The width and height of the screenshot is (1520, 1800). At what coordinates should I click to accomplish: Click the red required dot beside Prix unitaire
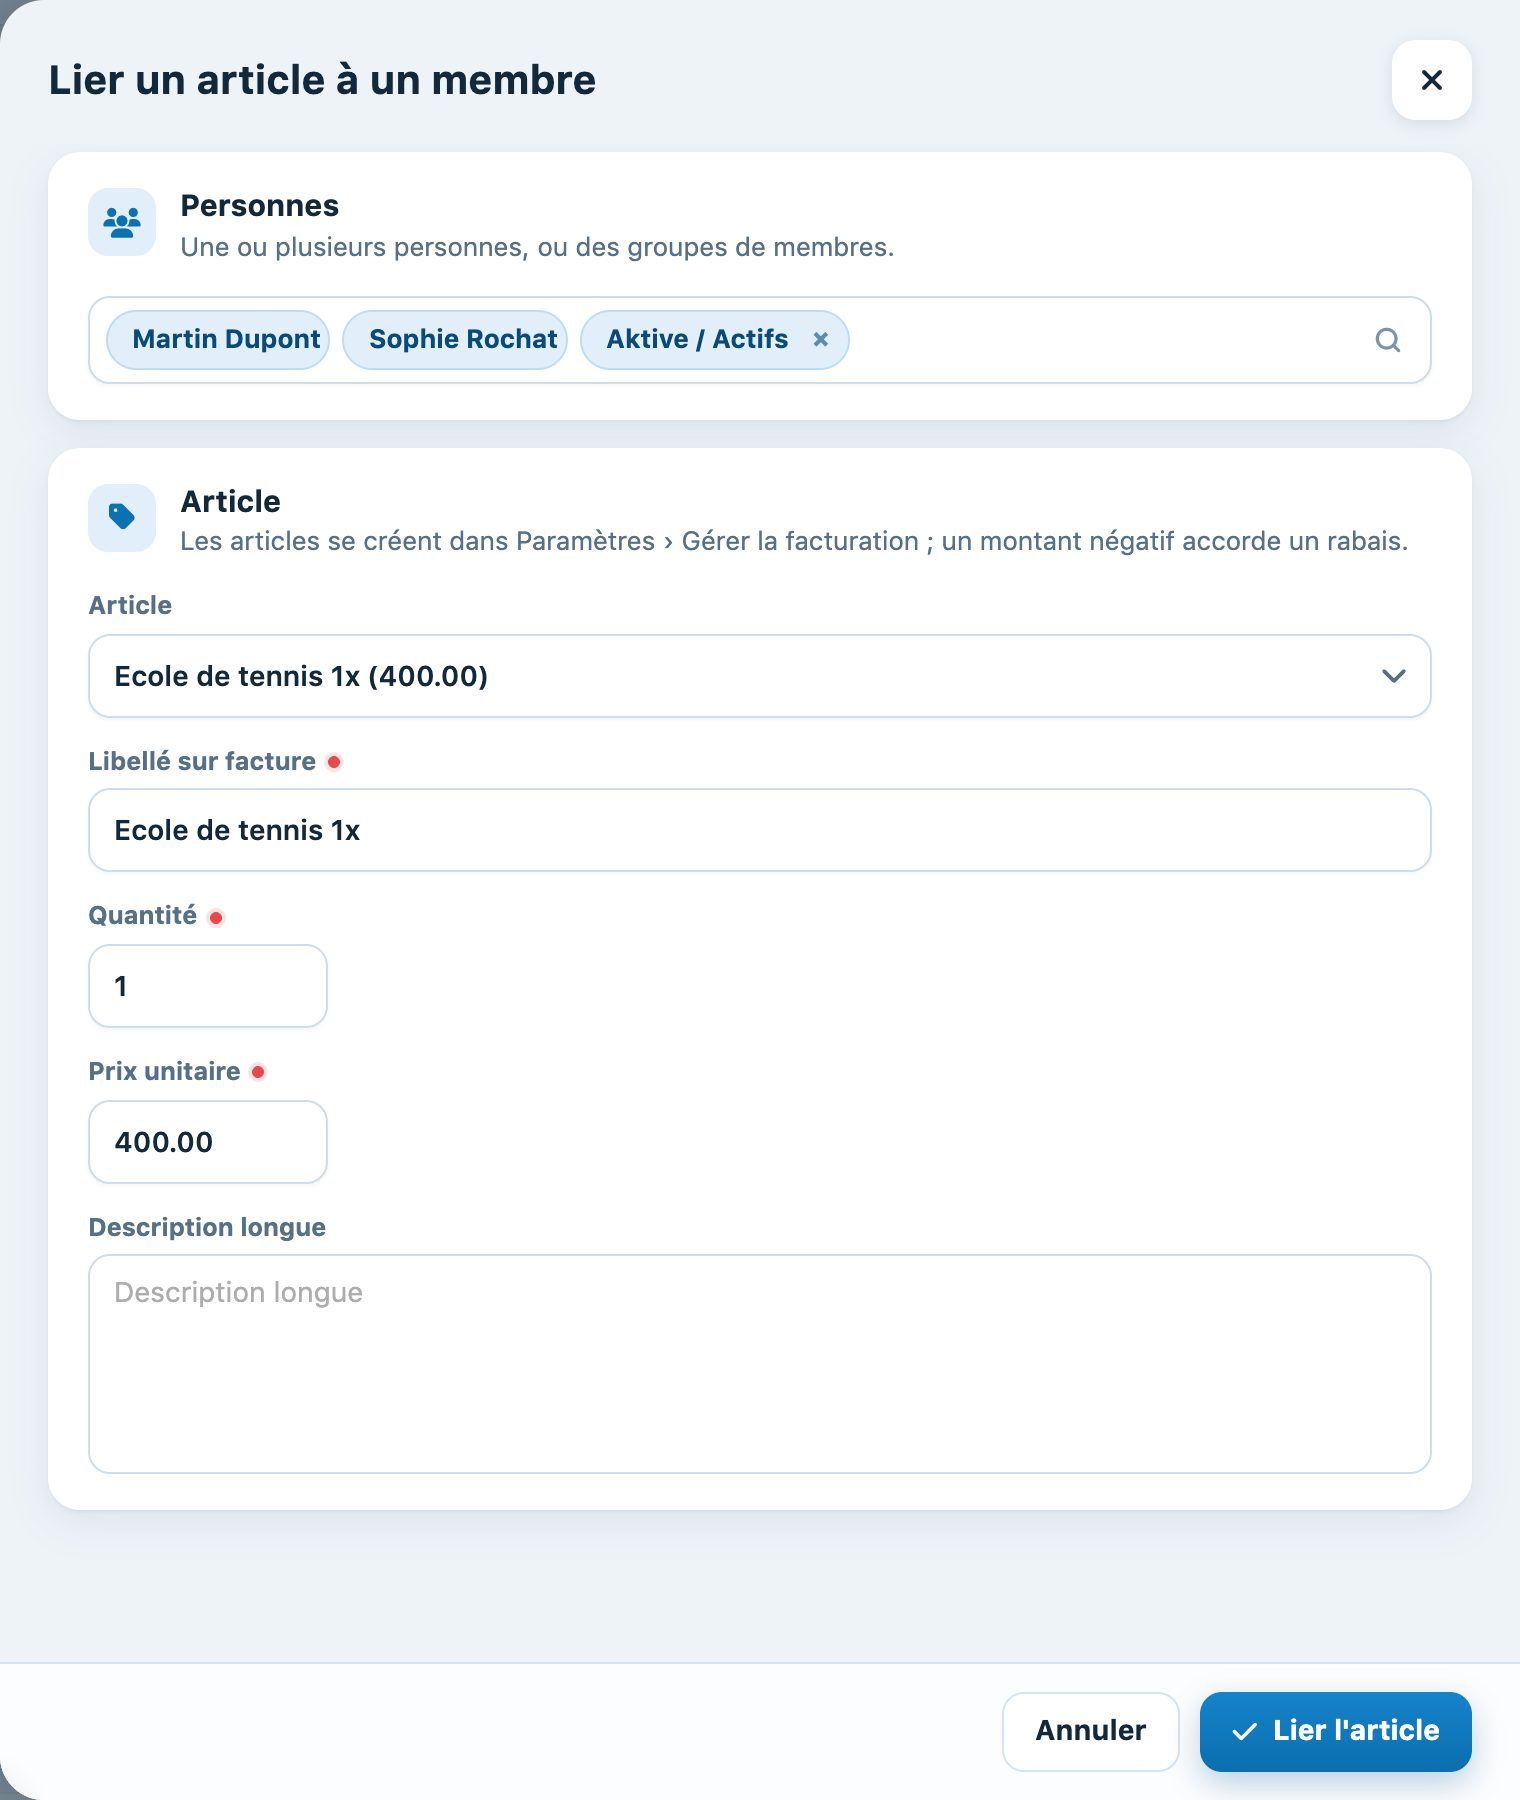click(258, 1072)
